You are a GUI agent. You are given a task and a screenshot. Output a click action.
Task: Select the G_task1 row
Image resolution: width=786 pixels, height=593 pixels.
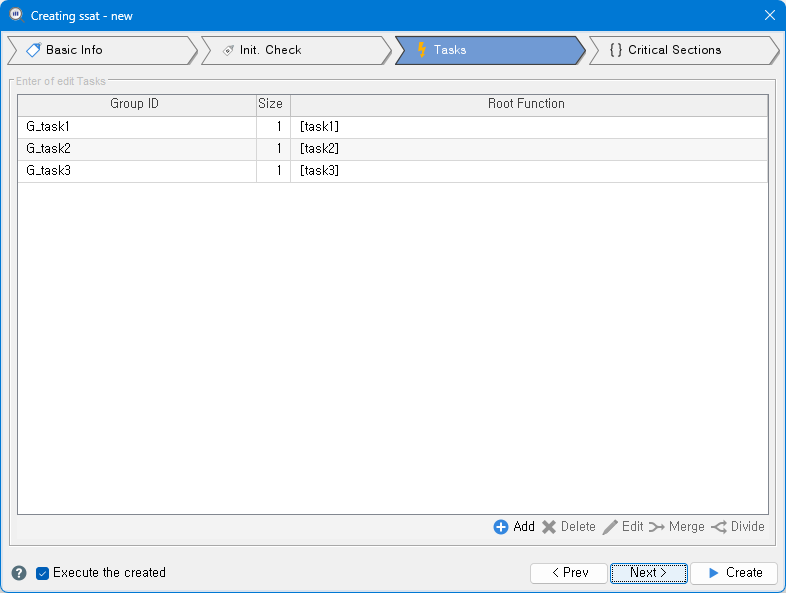pos(134,127)
